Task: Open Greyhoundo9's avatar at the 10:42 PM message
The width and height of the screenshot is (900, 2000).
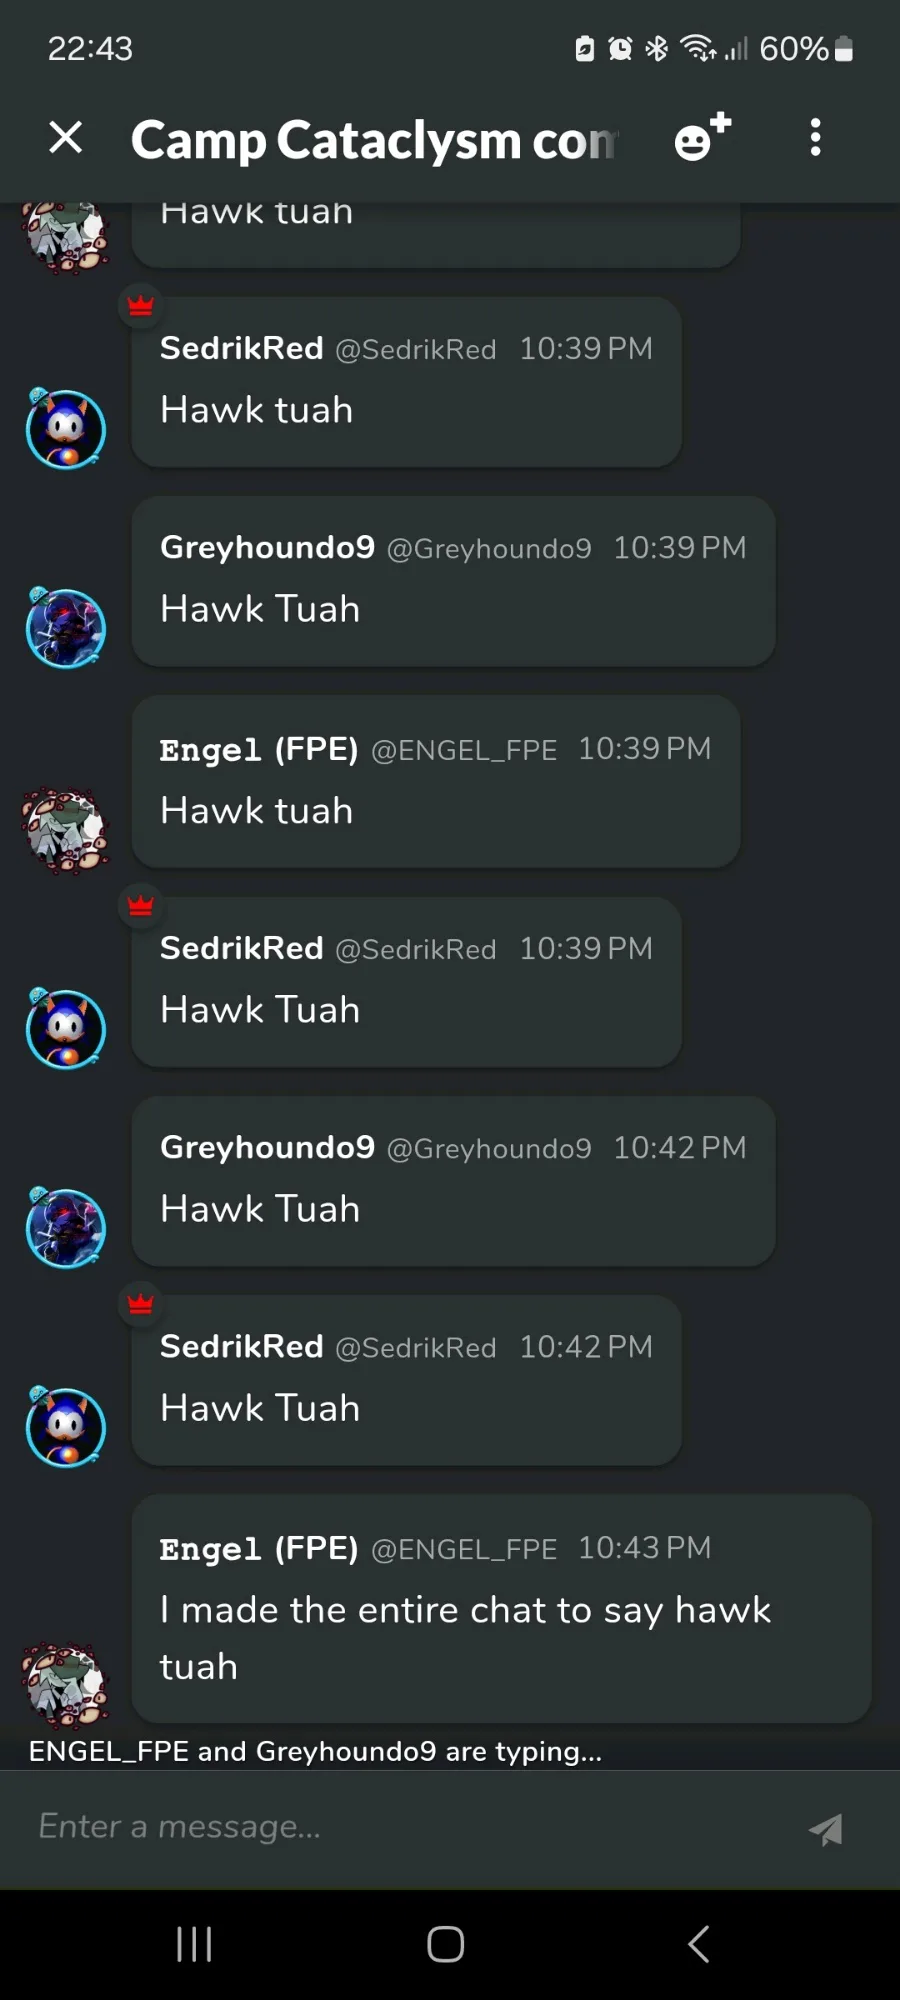Action: pos(66,1228)
